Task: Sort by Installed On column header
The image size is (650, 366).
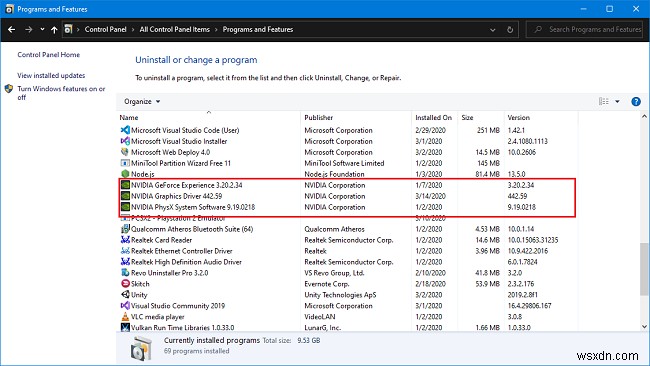Action: click(434, 118)
